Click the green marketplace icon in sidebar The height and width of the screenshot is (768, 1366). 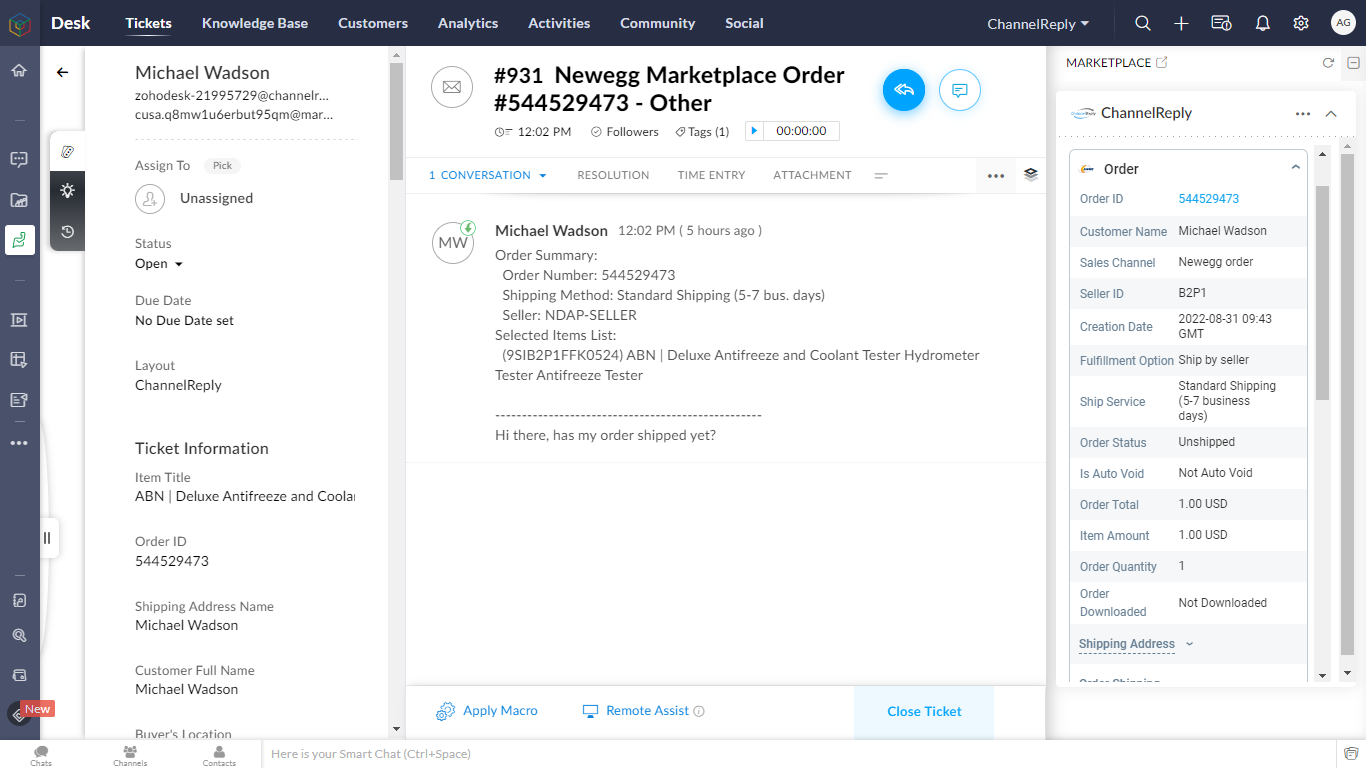[x=19, y=240]
